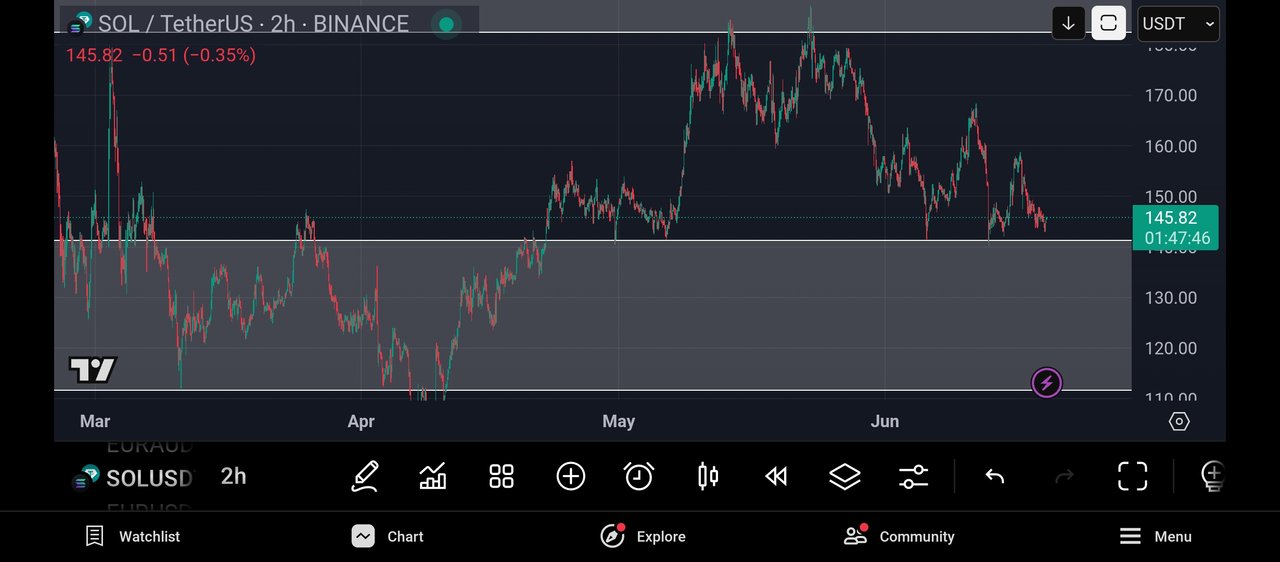Open the ideas lightbulb icon
This screenshot has width=1280, height=562.
tap(1212, 476)
